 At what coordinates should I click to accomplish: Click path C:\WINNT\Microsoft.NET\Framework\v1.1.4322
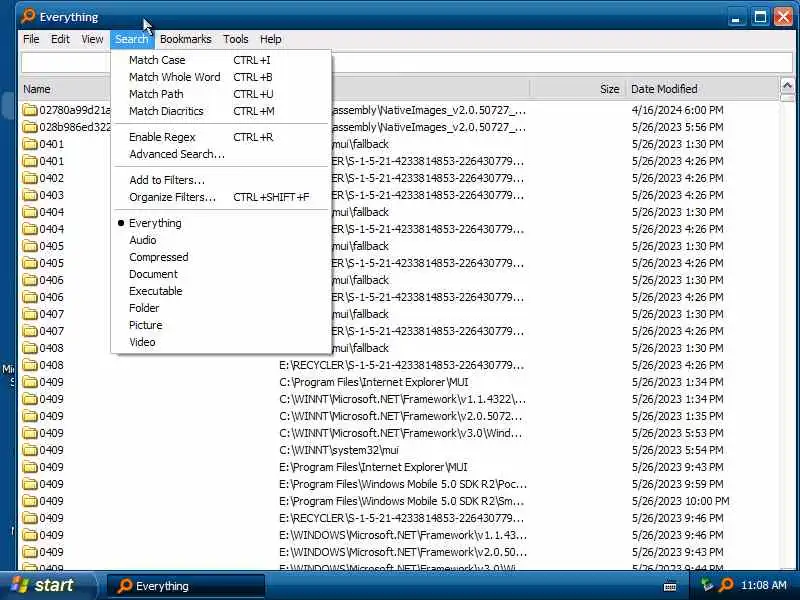(403, 399)
